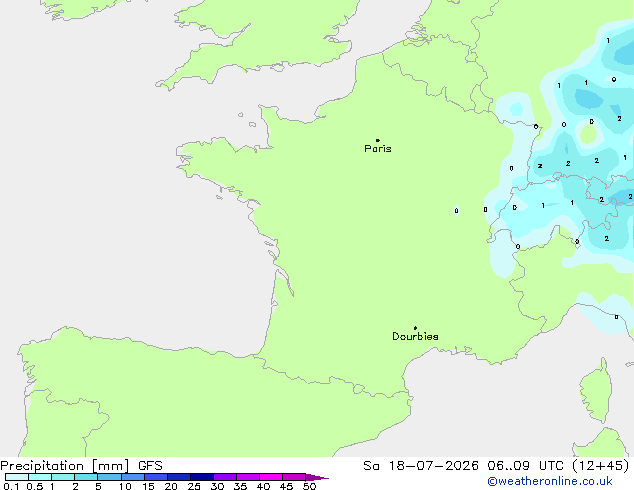Pick the 0.1–0.5 mm legend color swatch
634x490 pixels.
(17, 477)
